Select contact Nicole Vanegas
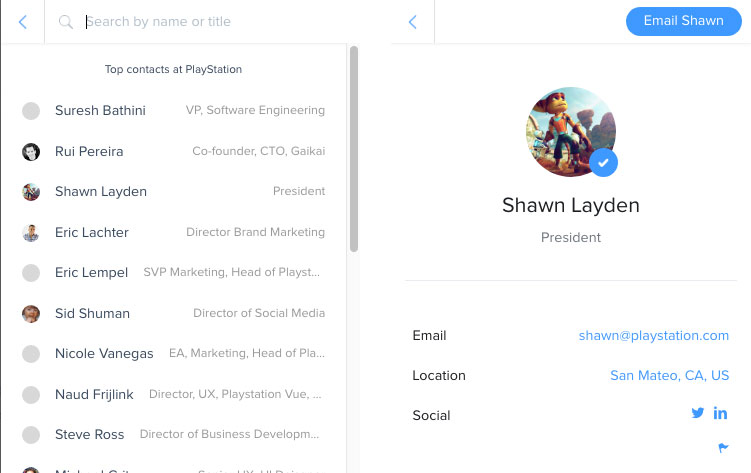Image resolution: width=751 pixels, height=473 pixels. 173,353
